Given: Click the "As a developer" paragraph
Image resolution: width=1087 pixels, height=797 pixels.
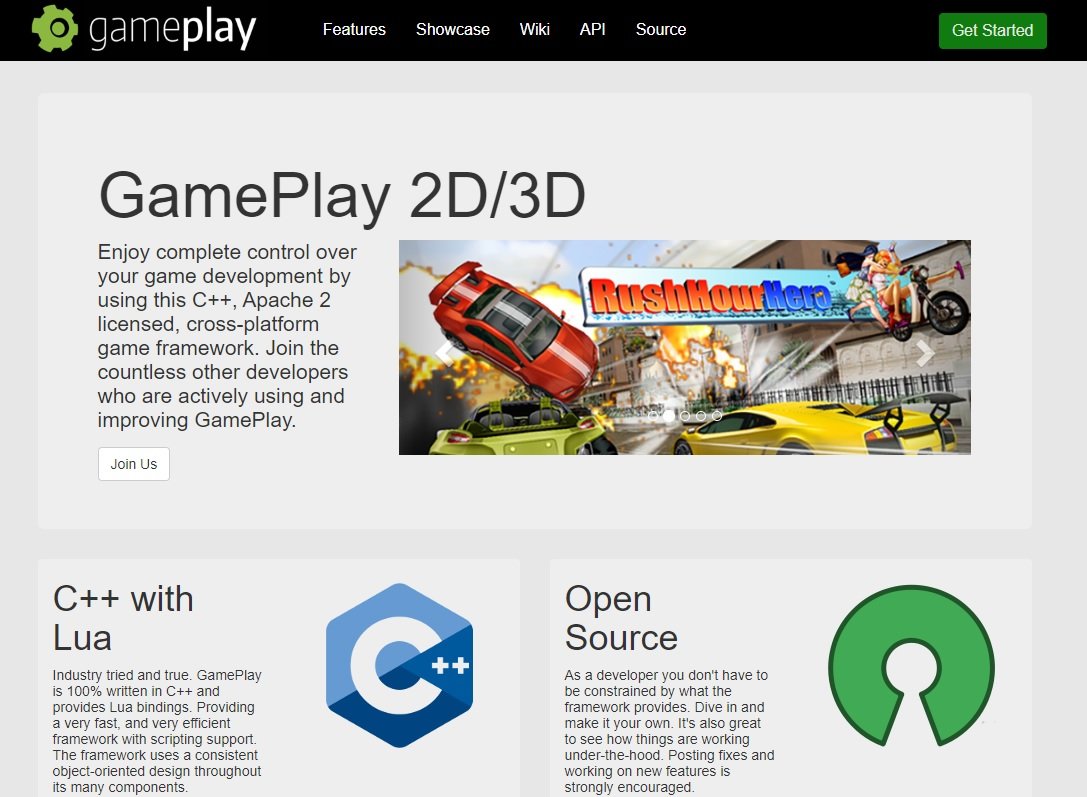Looking at the screenshot, I should click(x=669, y=731).
